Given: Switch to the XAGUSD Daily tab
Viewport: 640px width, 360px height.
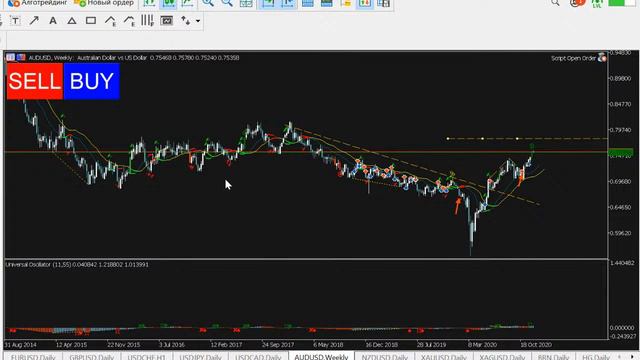Looking at the screenshot, I should click(x=502, y=357).
